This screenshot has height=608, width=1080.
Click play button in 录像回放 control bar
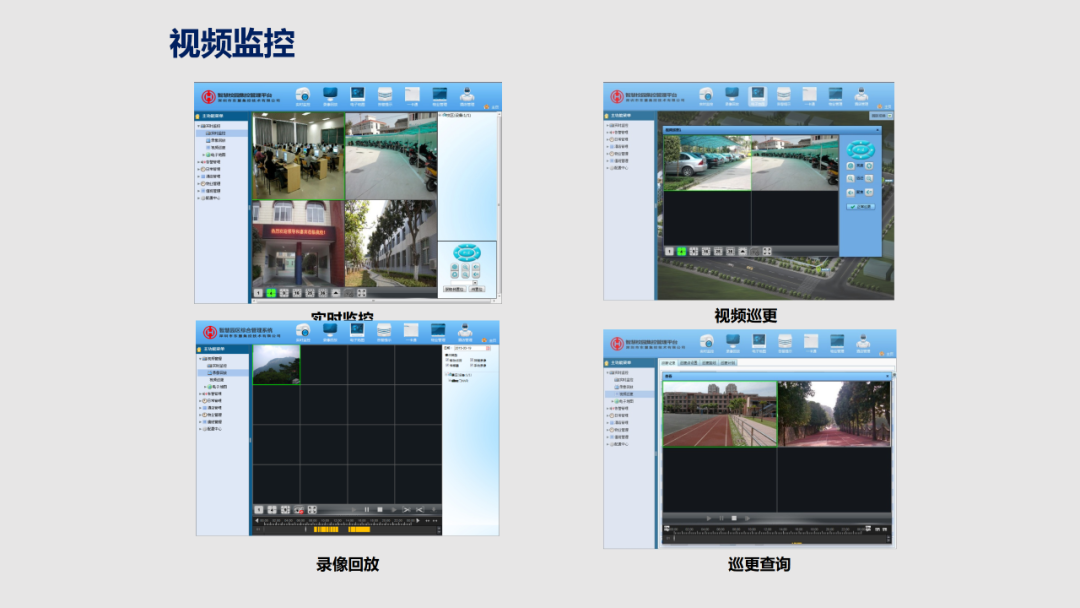353,510
